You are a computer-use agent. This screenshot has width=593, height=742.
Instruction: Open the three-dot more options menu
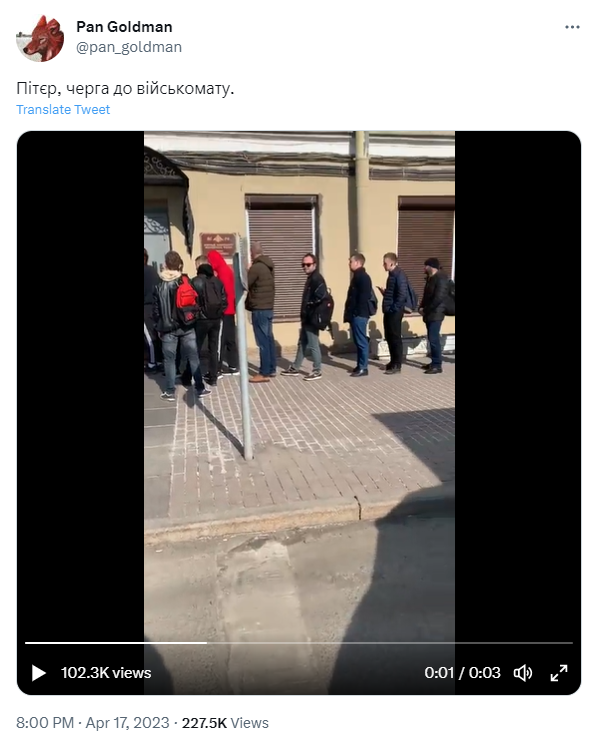click(x=572, y=27)
